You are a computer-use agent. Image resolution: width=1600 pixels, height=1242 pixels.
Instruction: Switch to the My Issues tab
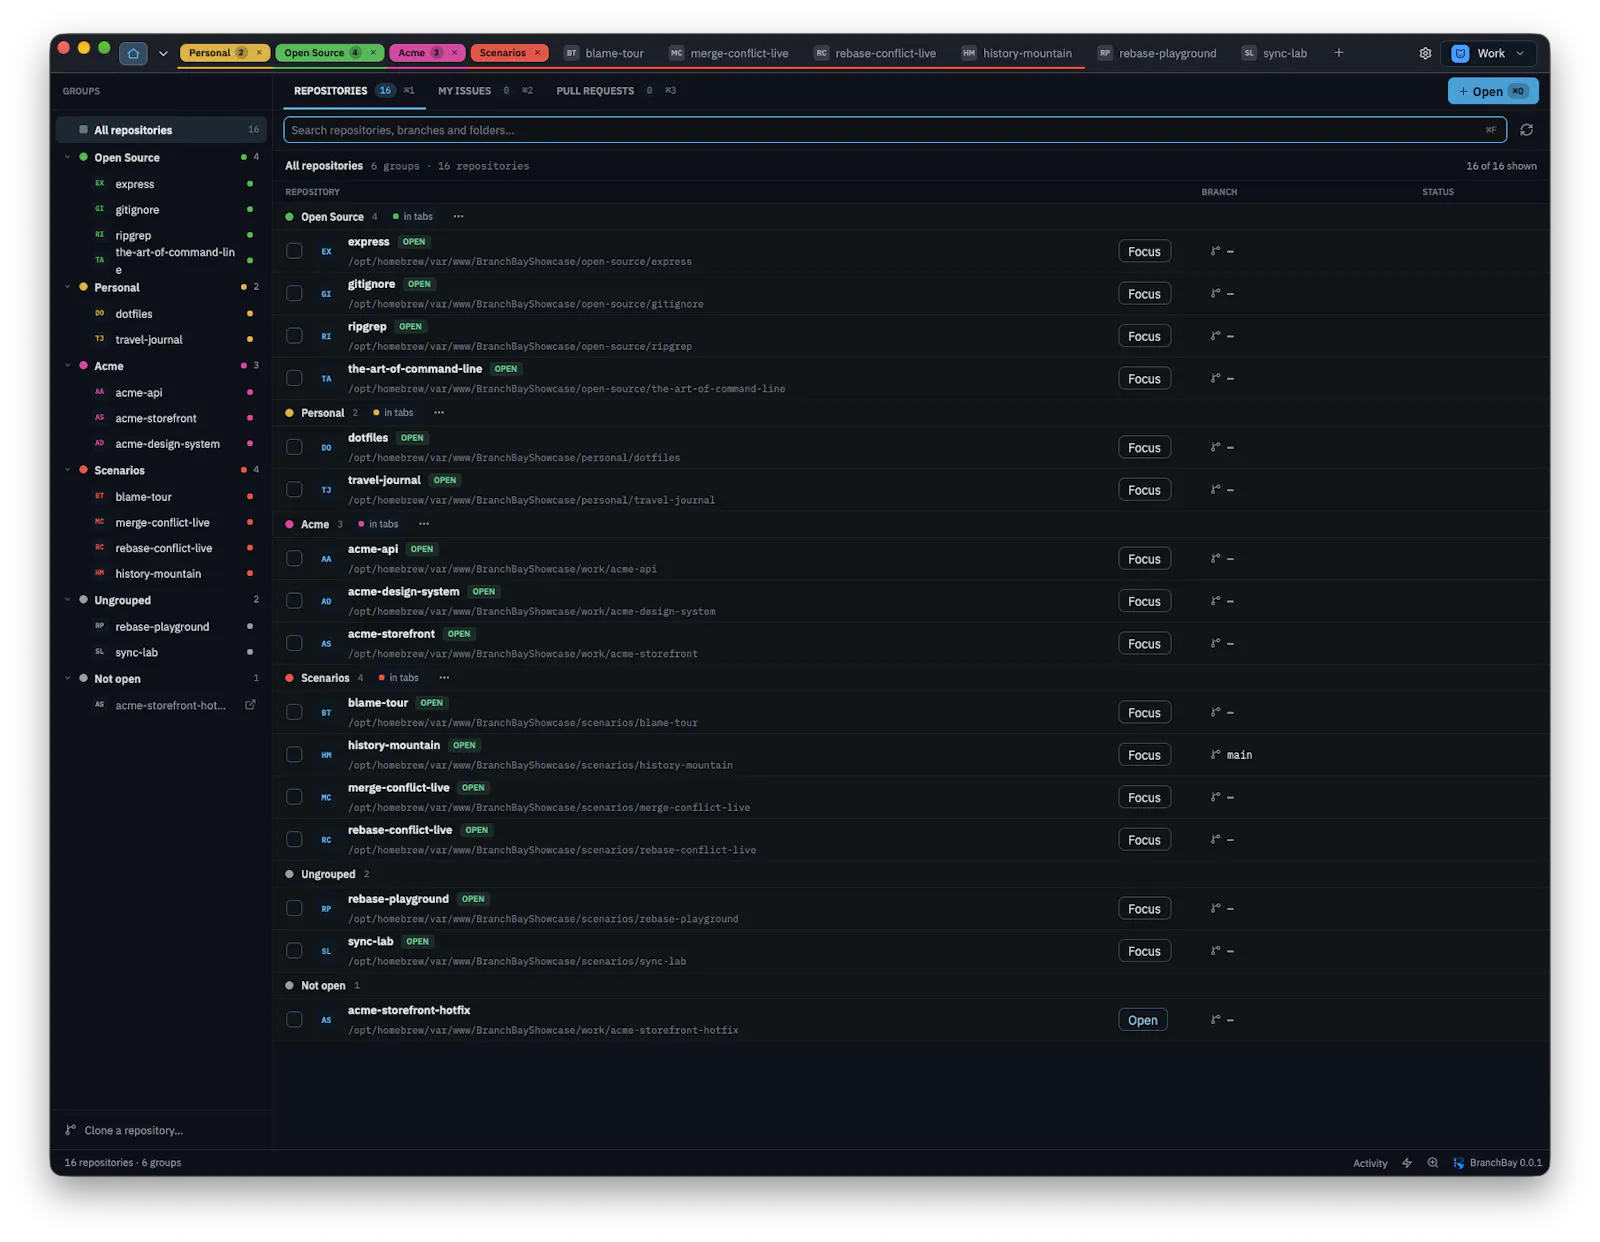tap(485, 91)
